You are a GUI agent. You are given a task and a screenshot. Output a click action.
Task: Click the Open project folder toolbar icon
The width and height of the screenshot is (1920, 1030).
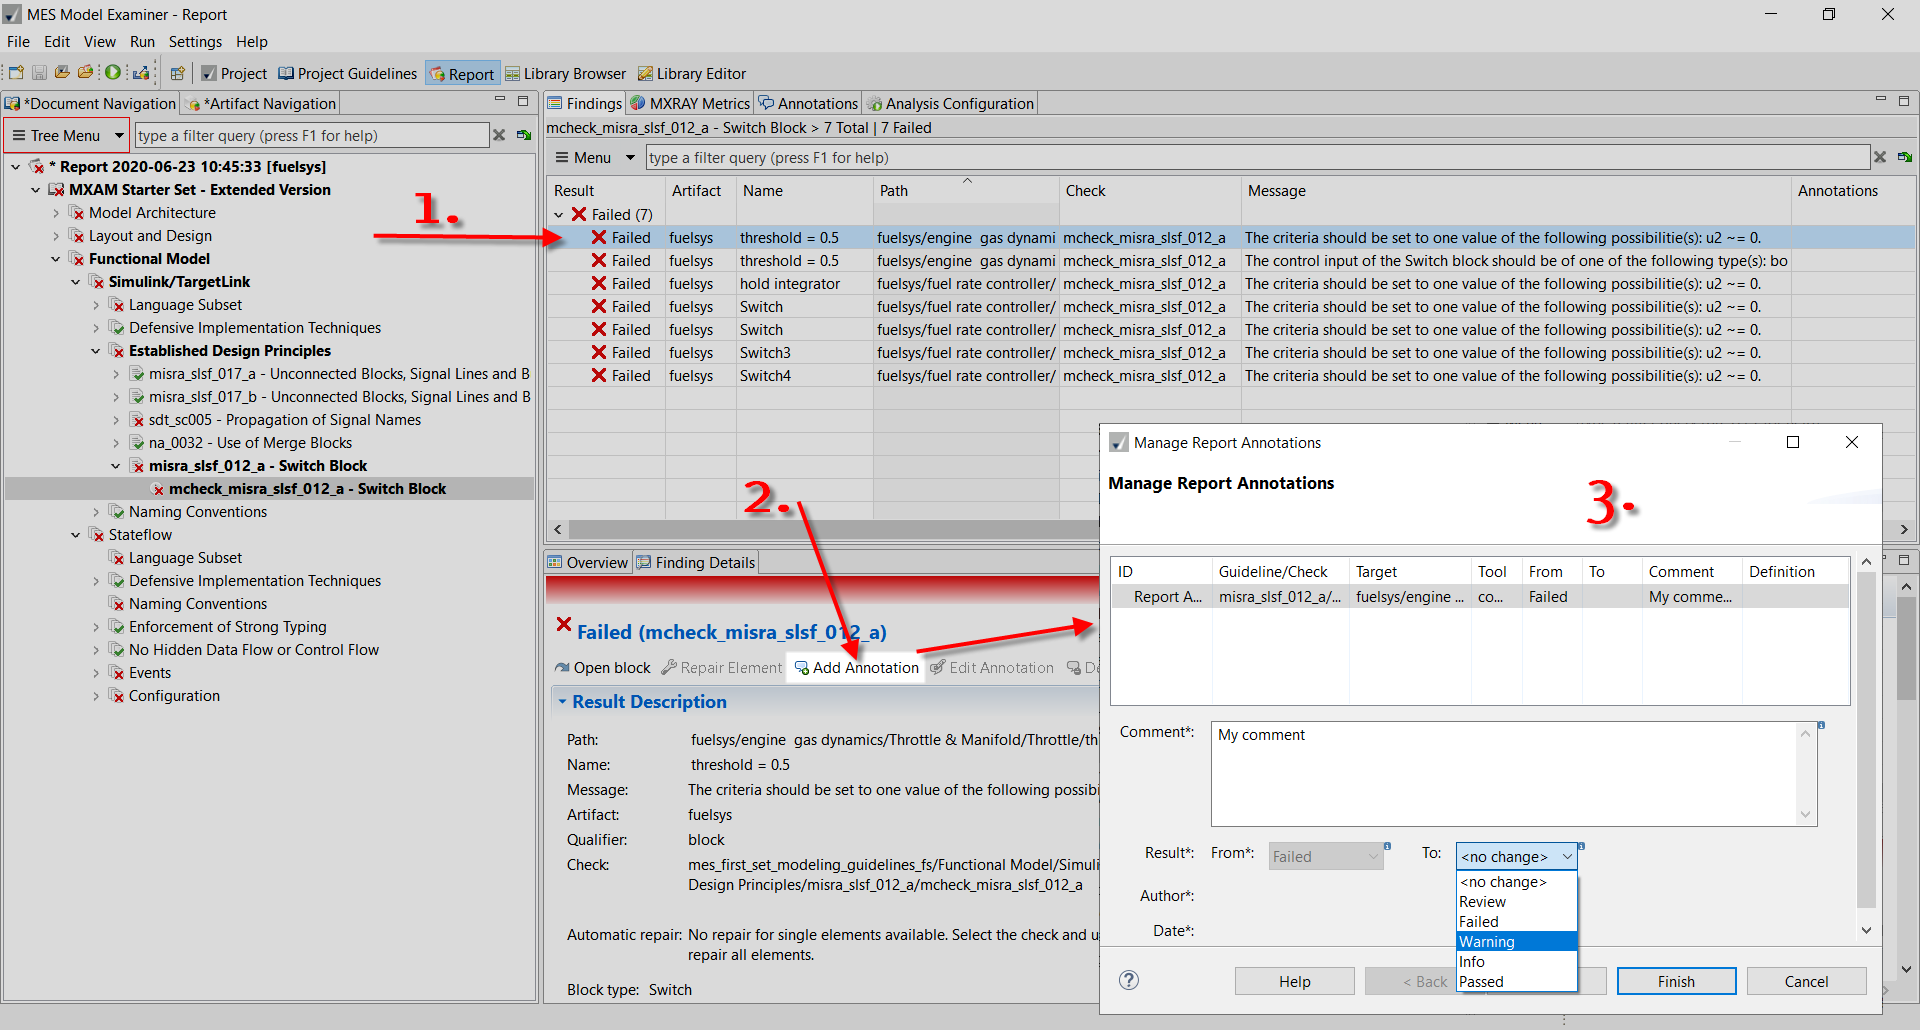[62, 73]
